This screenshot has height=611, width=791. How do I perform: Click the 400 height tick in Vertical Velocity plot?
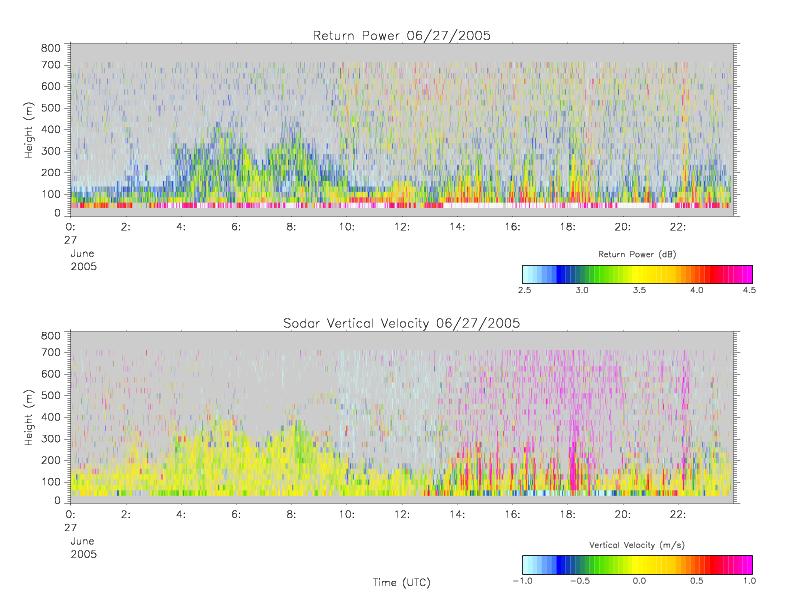tap(50, 417)
